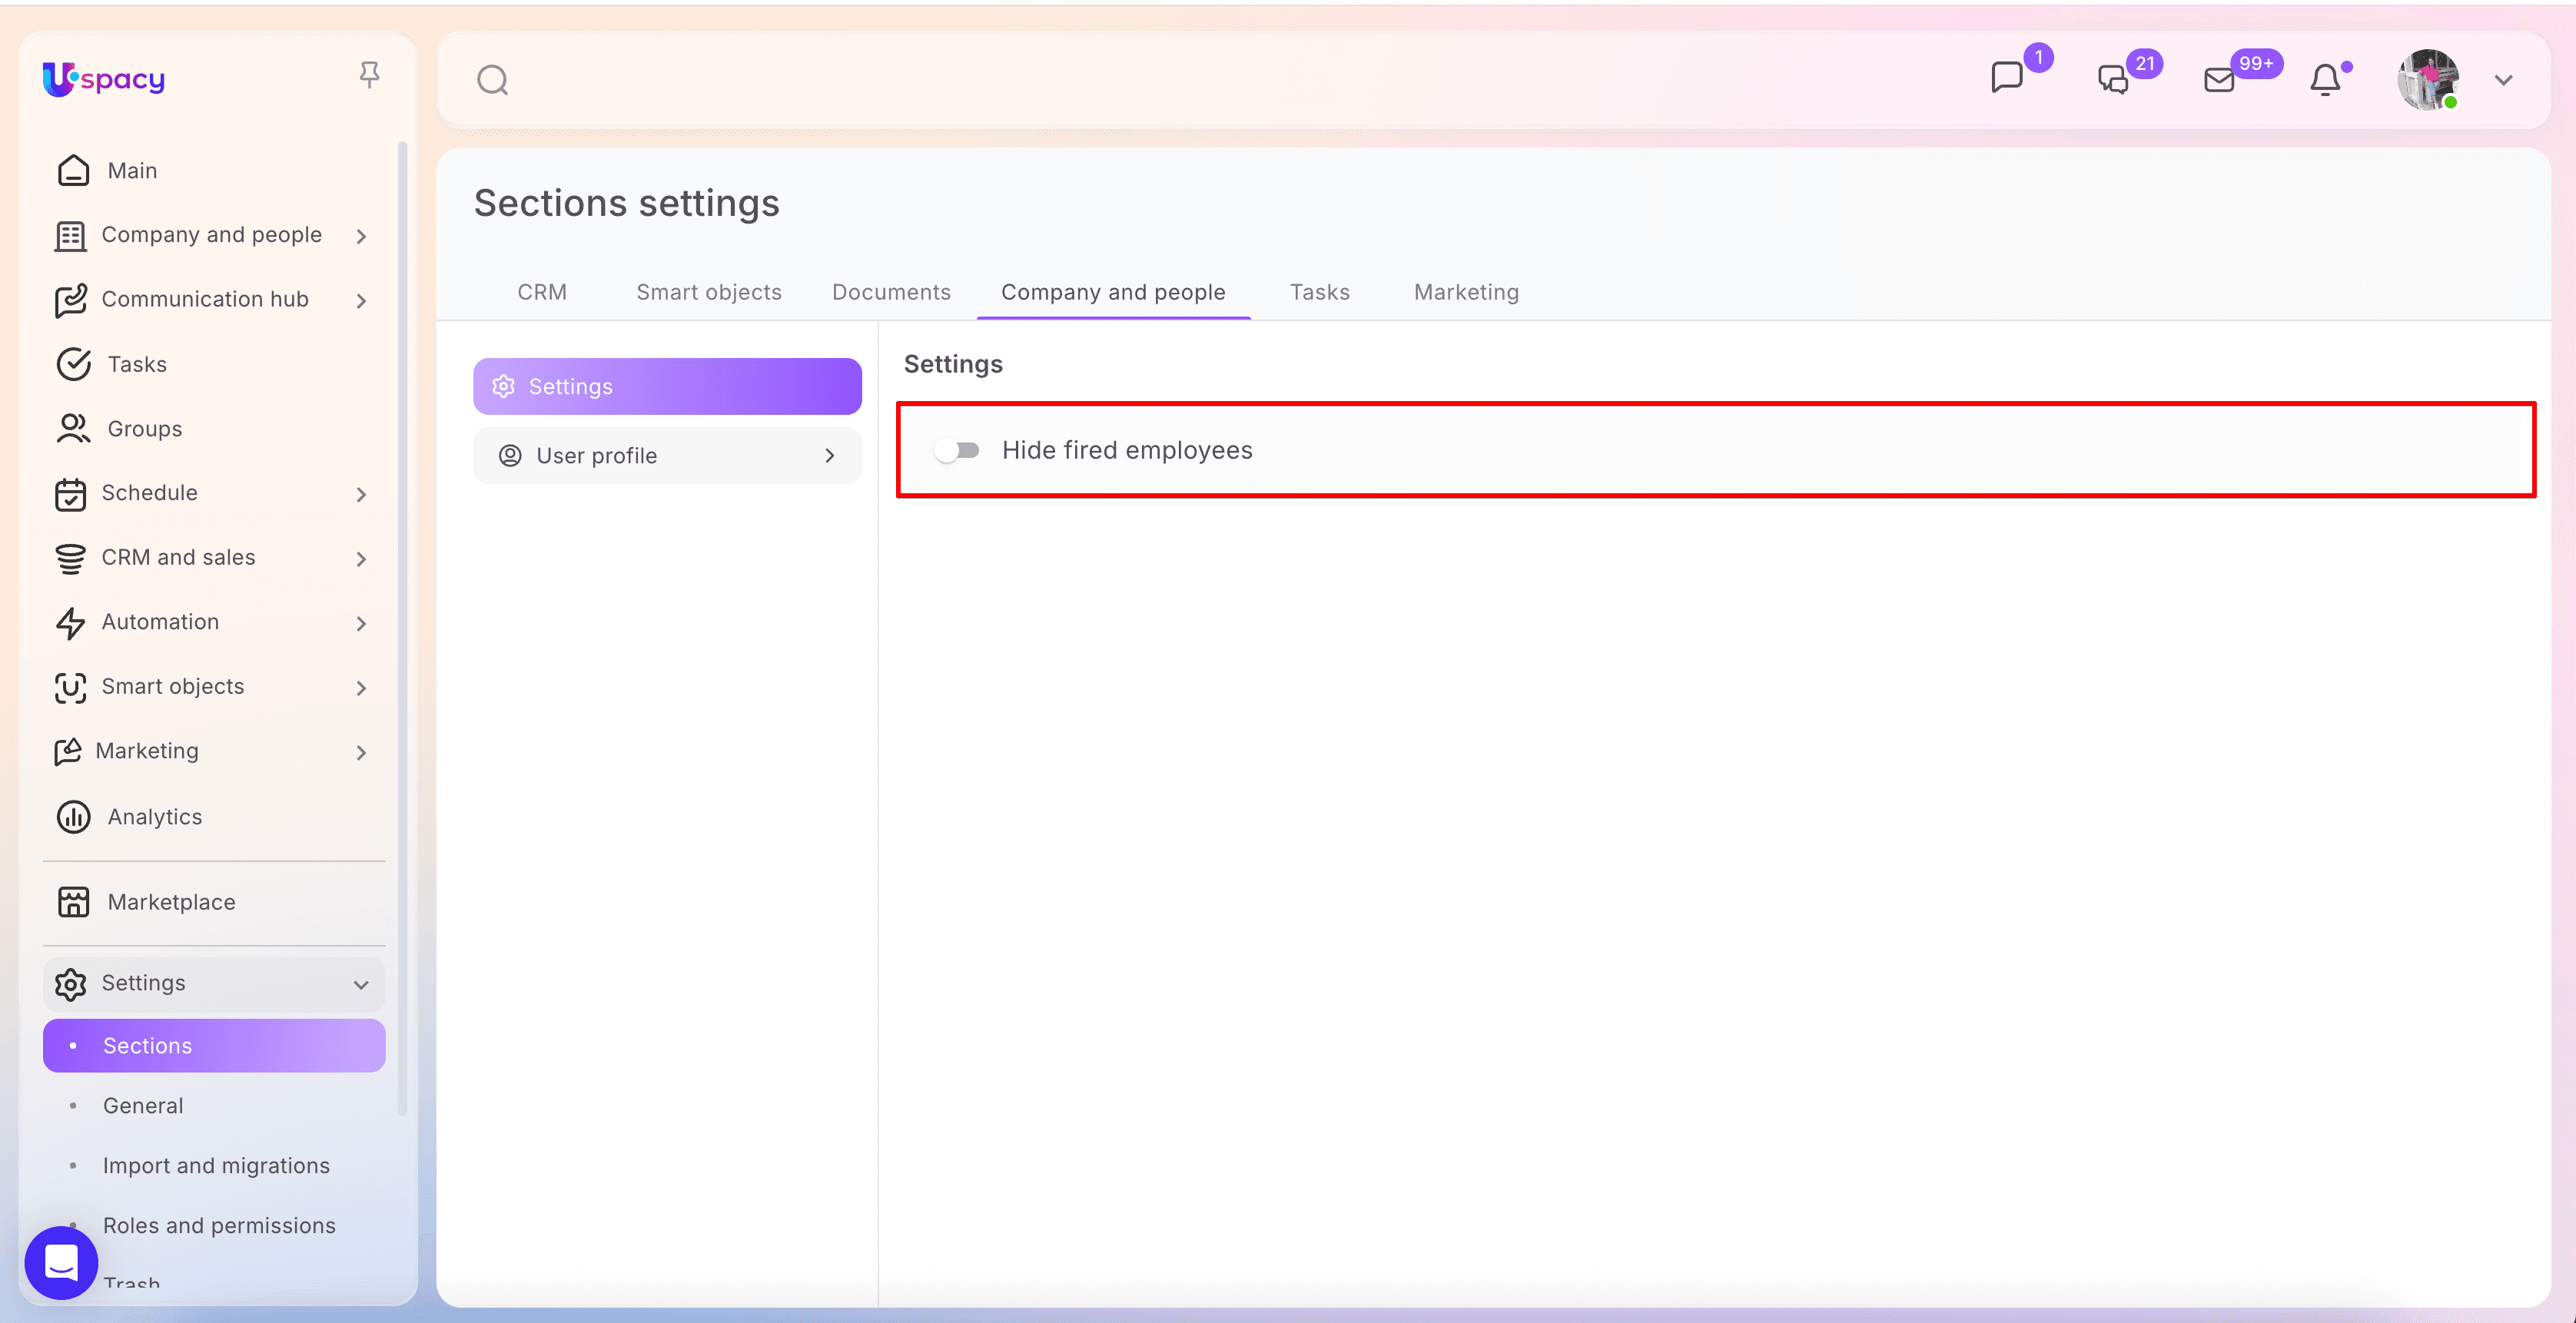The height and width of the screenshot is (1323, 2576).
Task: Collapse the Settings sidebar chevron
Action: pos(361,985)
